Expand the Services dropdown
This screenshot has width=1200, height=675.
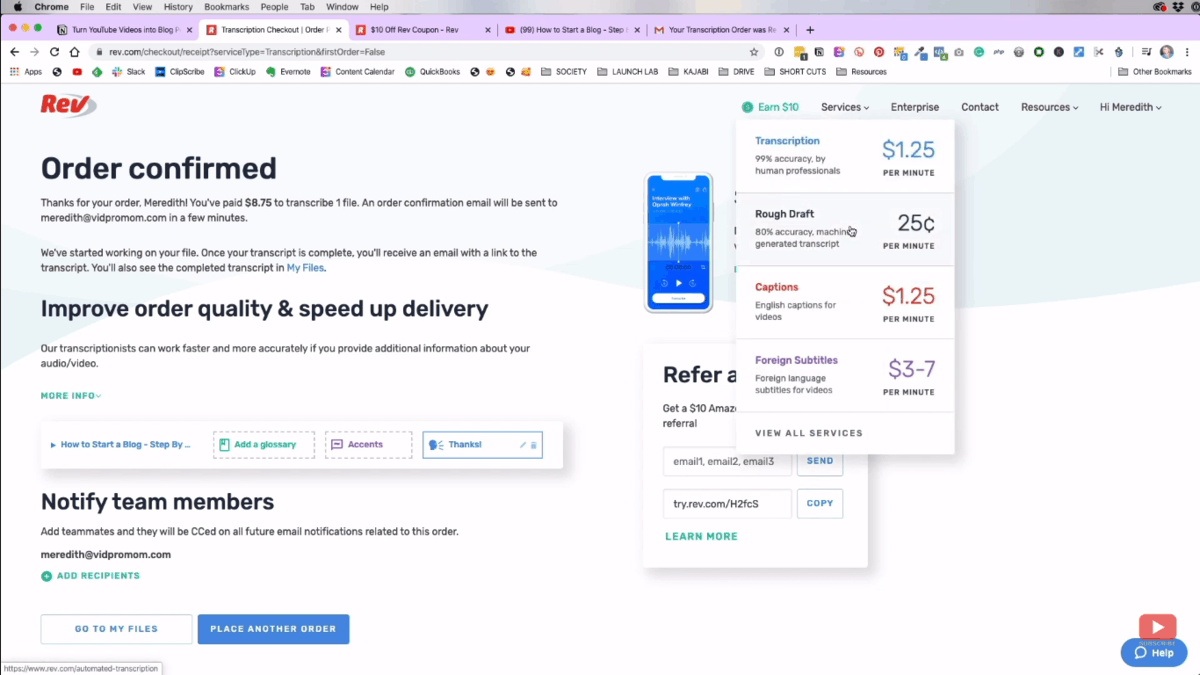[x=845, y=107]
